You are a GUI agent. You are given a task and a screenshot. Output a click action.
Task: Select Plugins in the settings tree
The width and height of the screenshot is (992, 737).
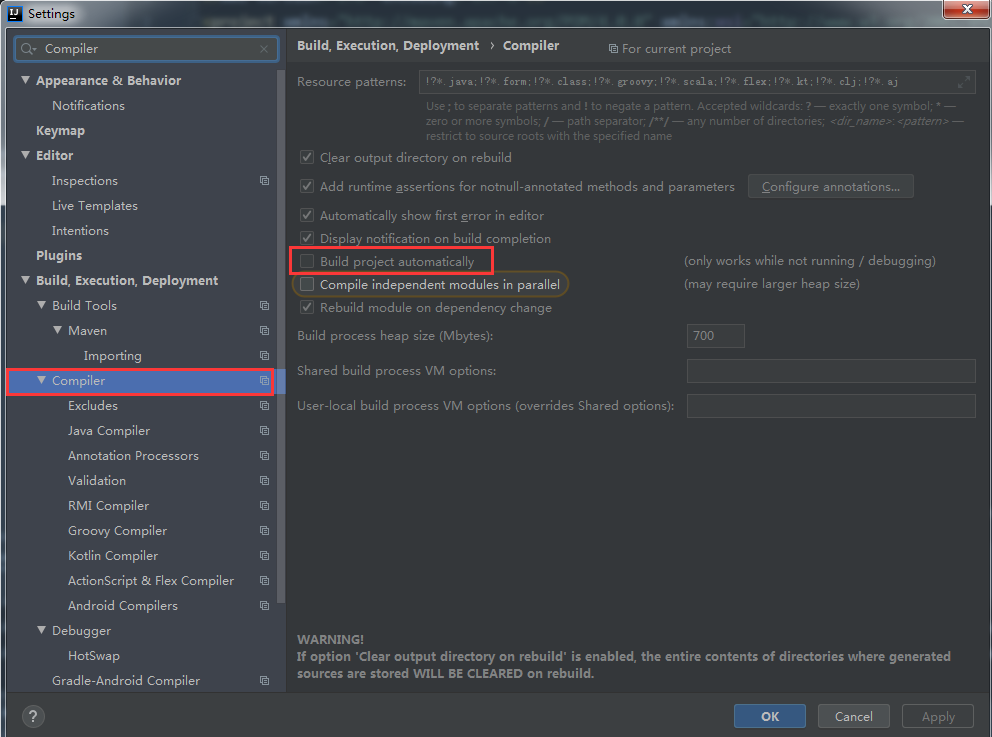[59, 256]
